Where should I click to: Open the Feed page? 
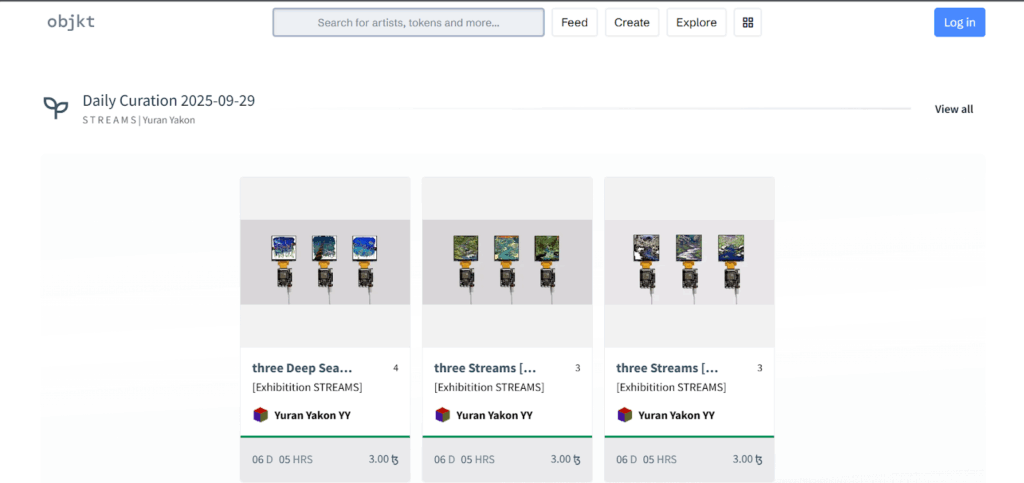coord(574,22)
